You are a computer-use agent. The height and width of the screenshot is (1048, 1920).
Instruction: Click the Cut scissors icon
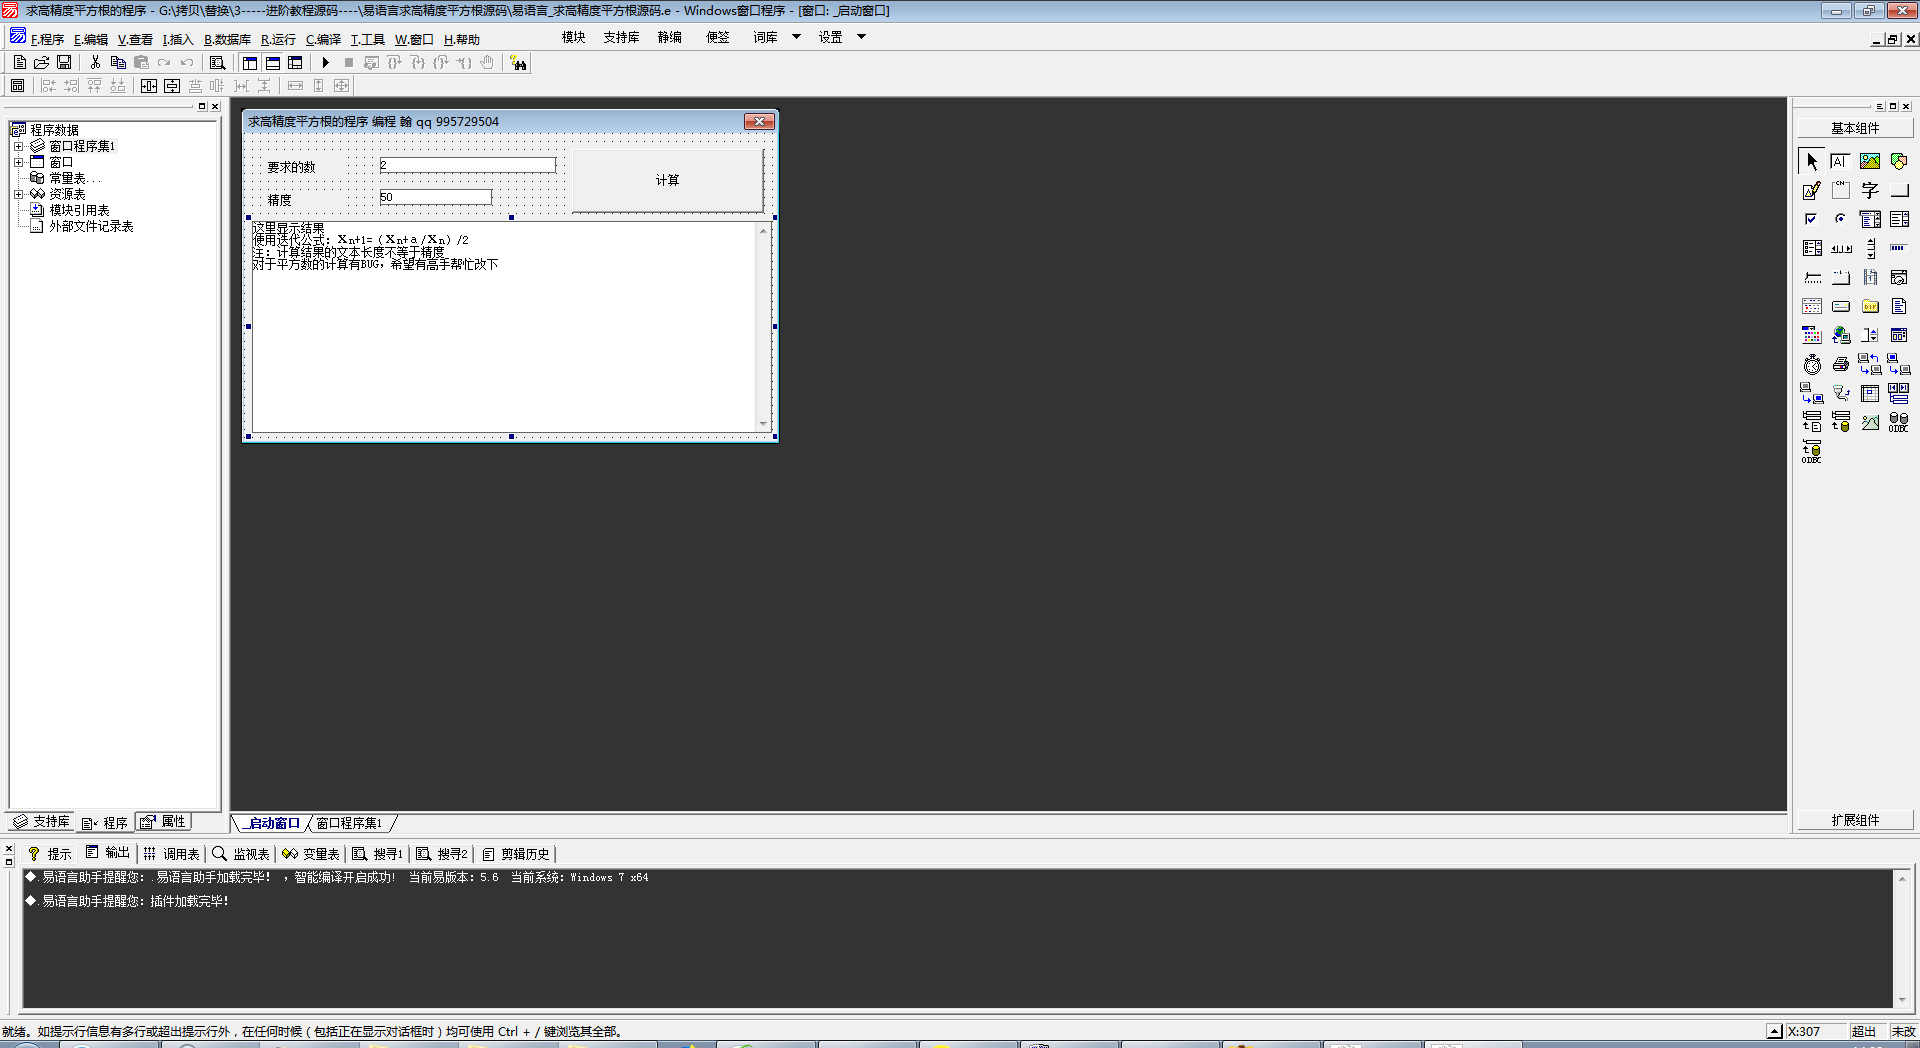[95, 62]
